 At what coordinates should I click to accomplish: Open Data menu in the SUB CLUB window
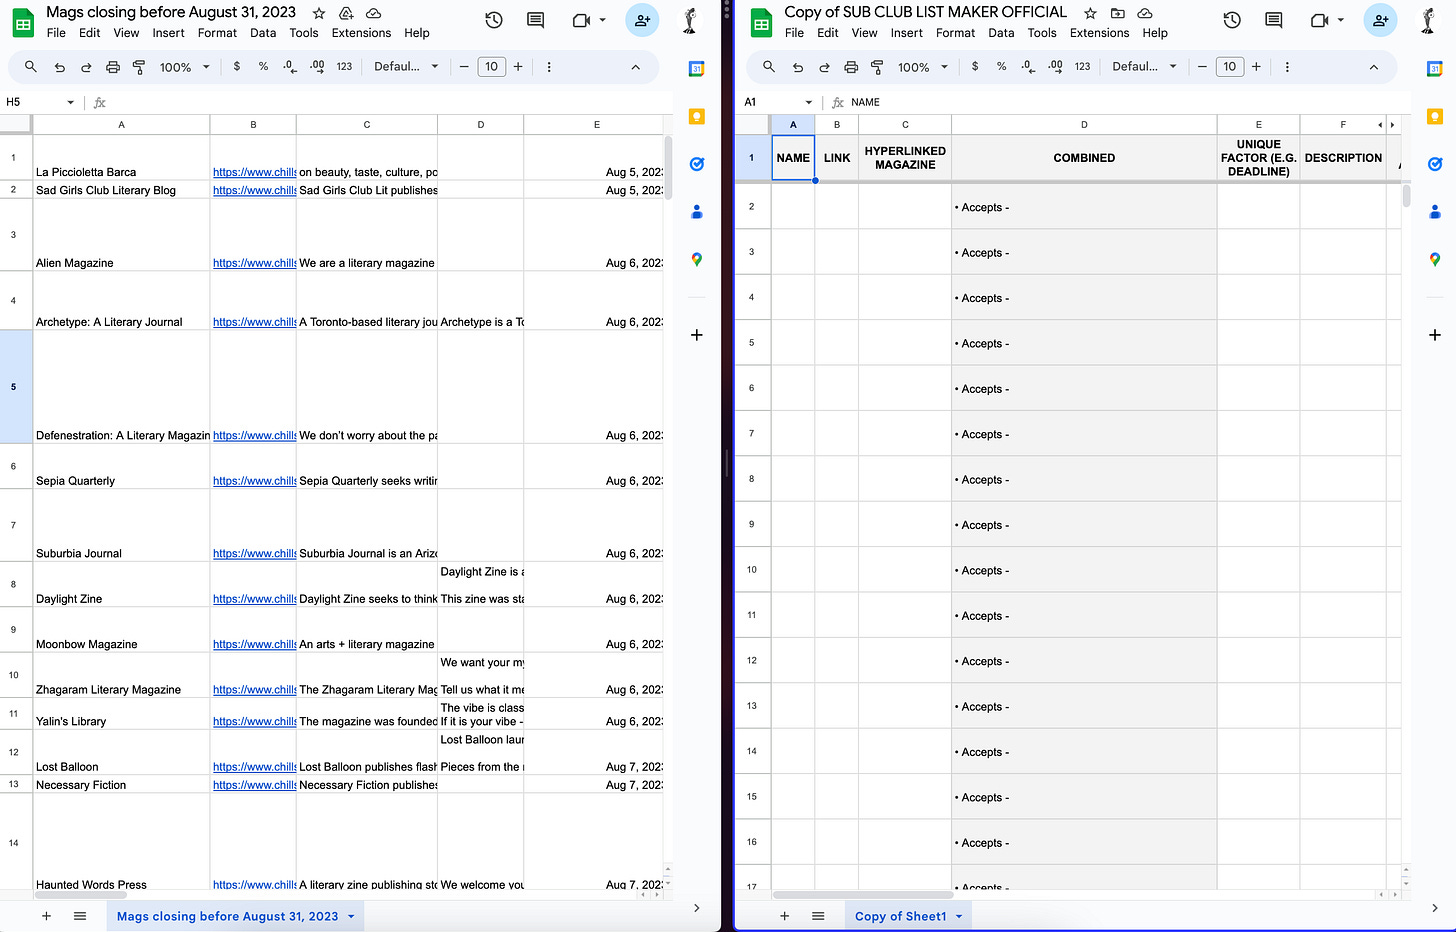point(1001,33)
